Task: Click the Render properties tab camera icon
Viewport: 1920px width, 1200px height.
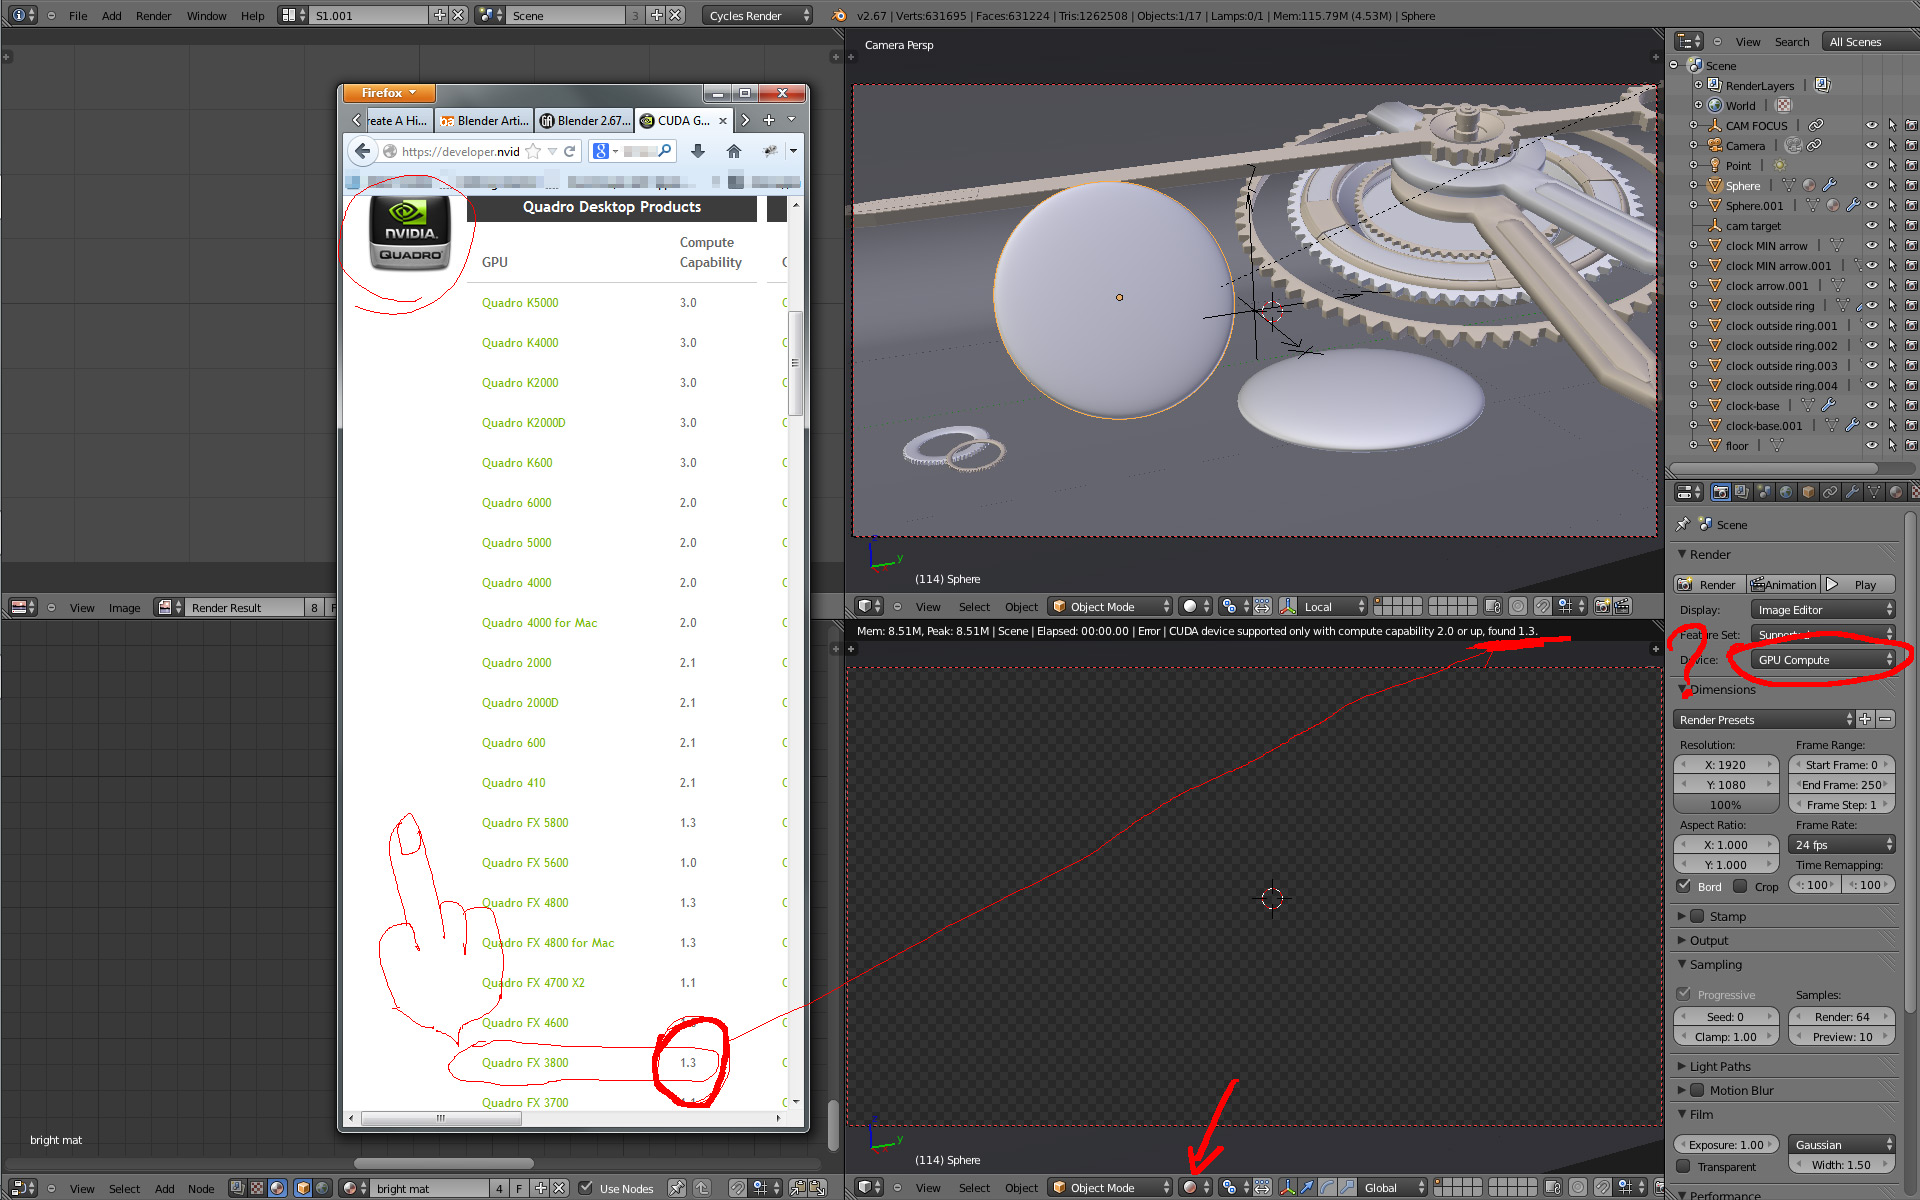Action: (x=1720, y=492)
